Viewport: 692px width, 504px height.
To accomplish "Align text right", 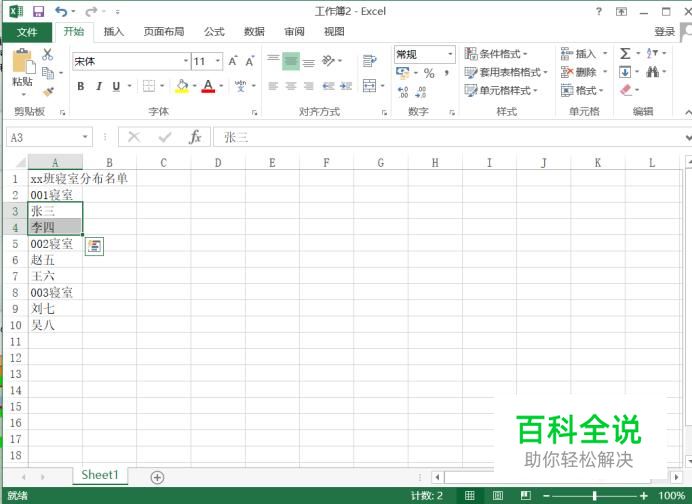I will (309, 86).
